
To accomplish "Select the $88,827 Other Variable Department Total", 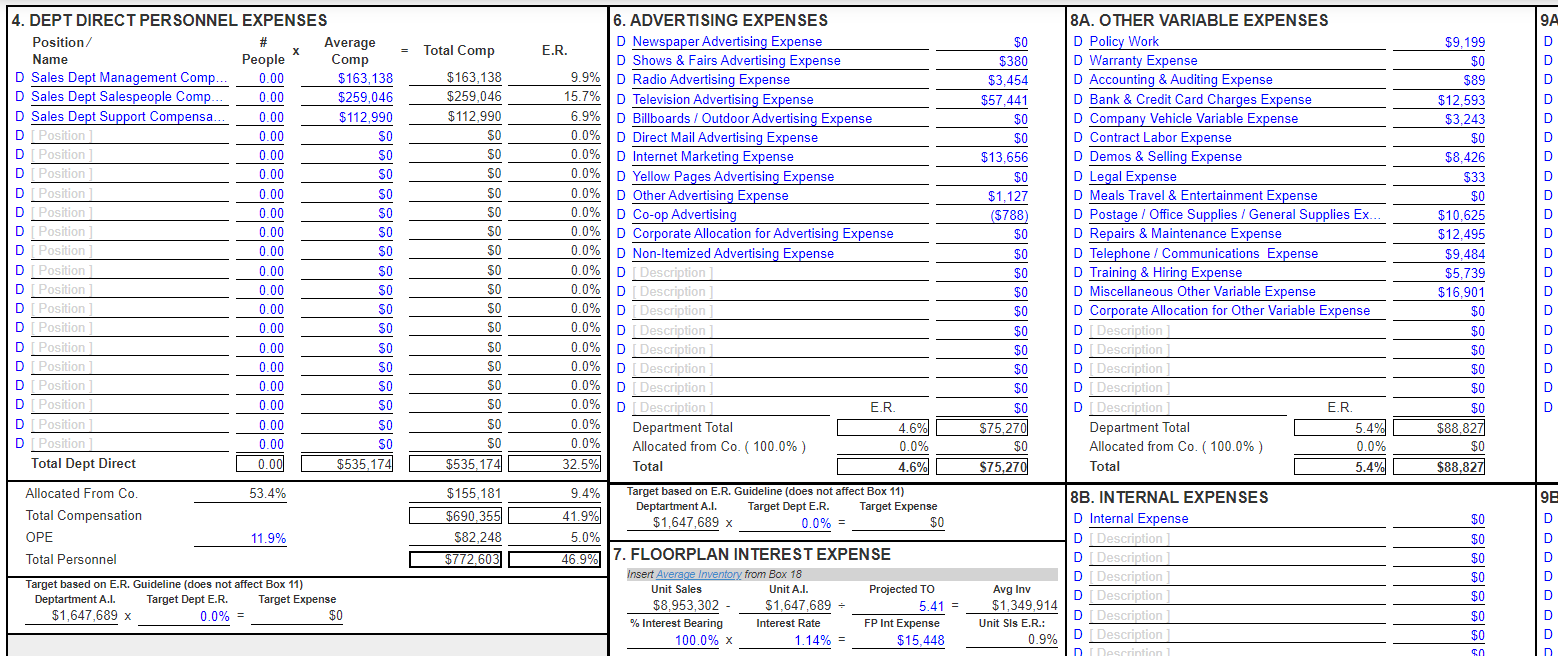I will click(x=1440, y=427).
